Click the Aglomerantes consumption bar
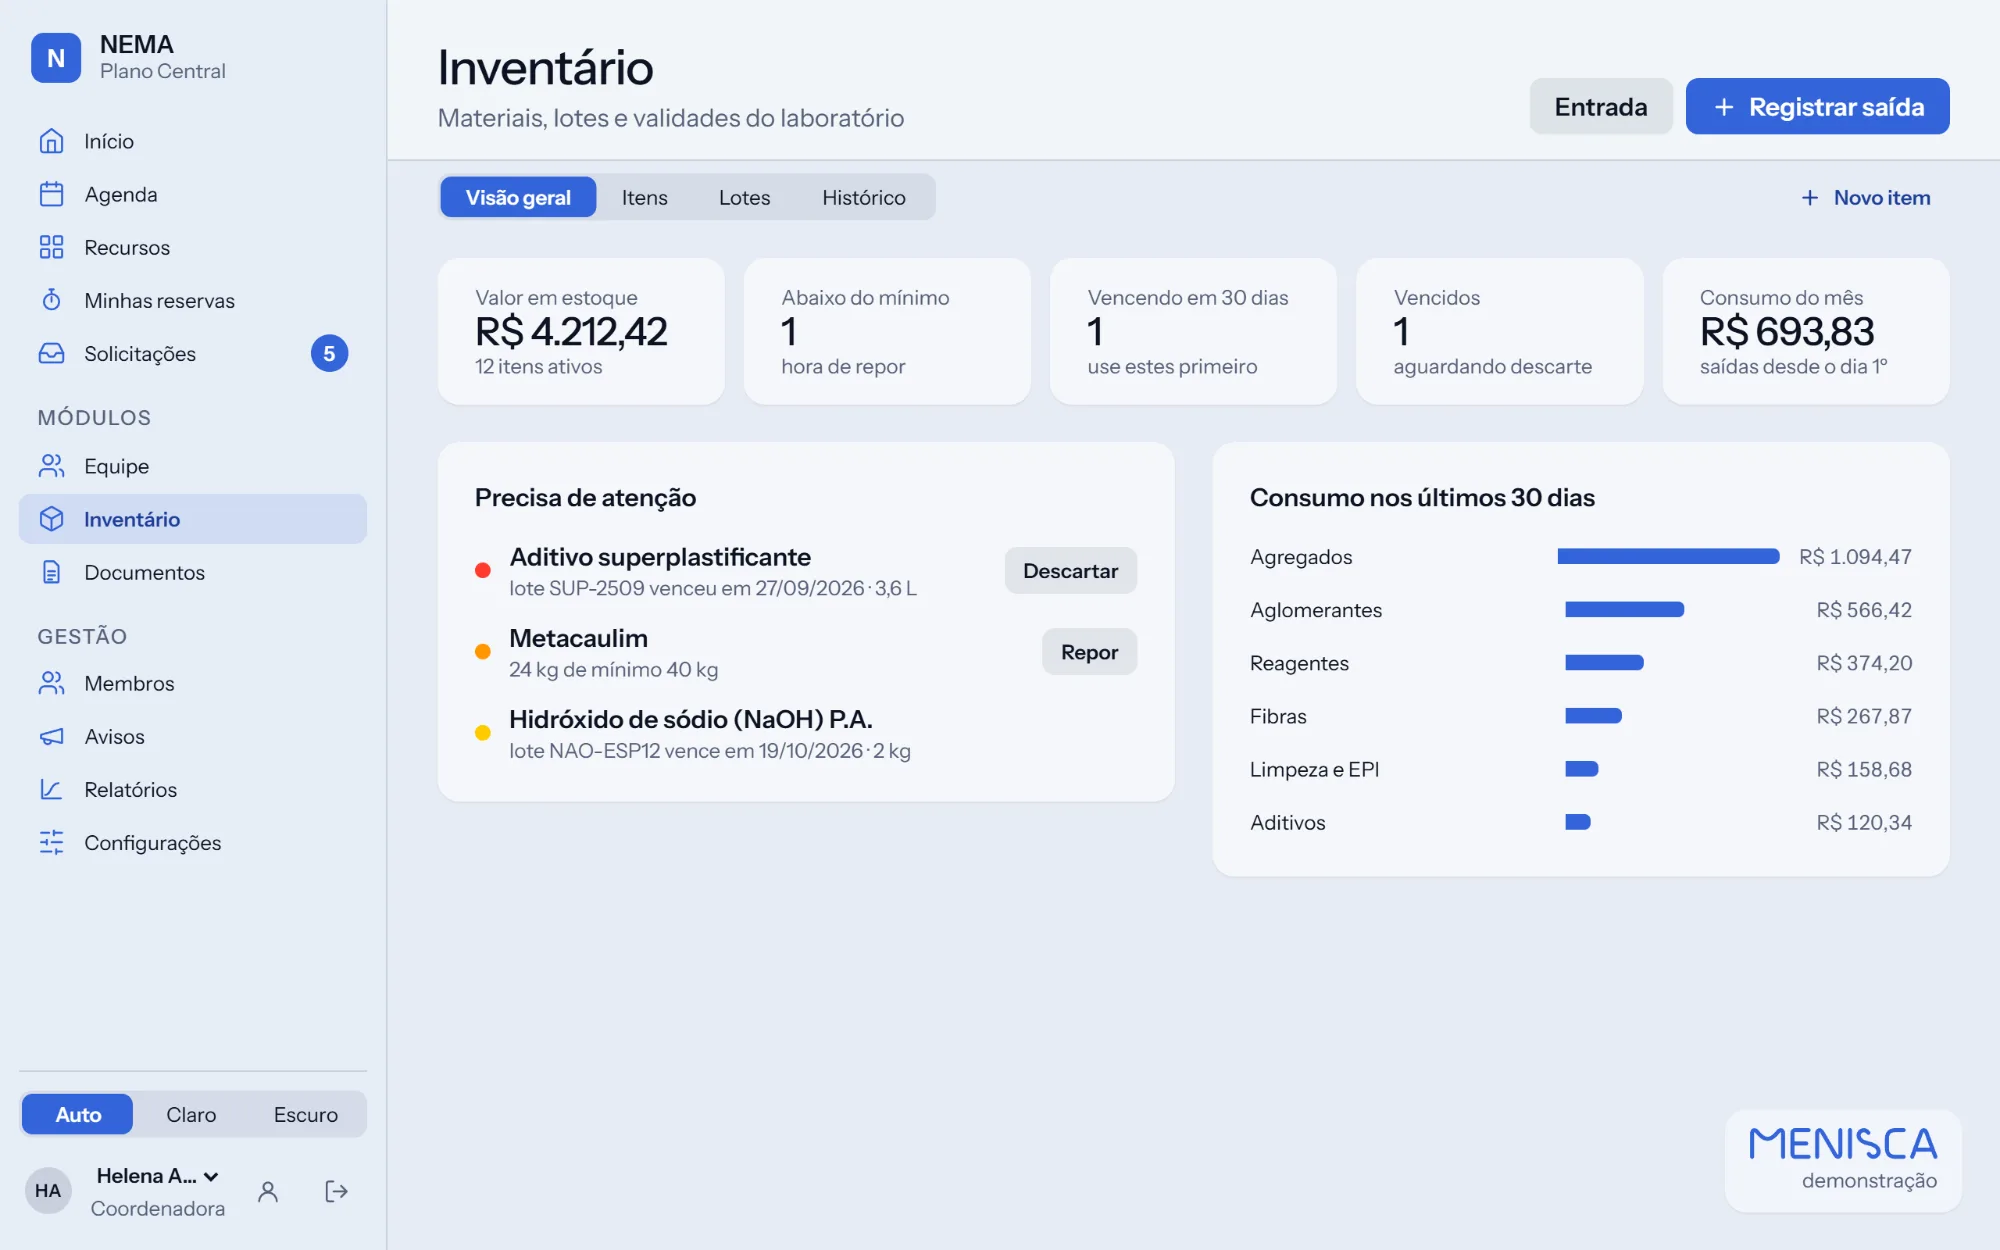2000x1250 pixels. [1624, 609]
